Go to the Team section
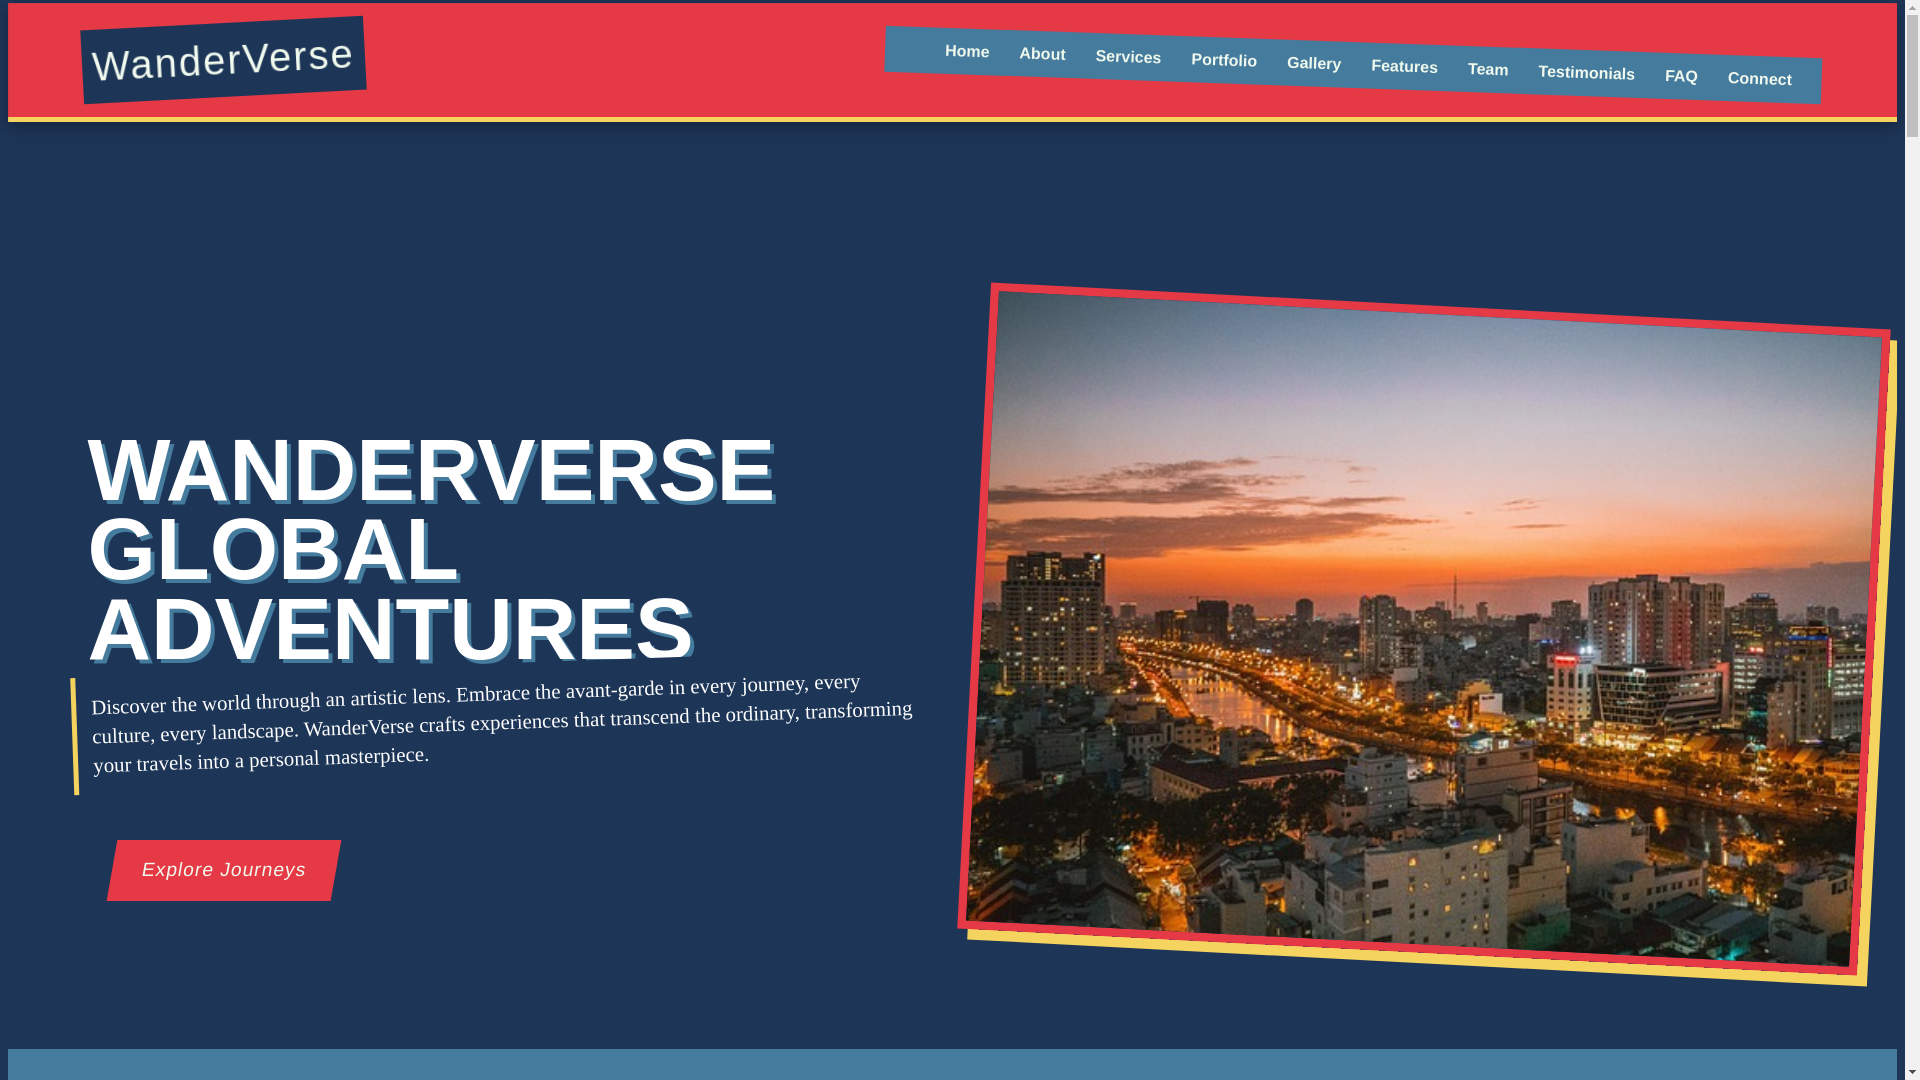Image resolution: width=1920 pixels, height=1080 pixels. [x=1488, y=70]
